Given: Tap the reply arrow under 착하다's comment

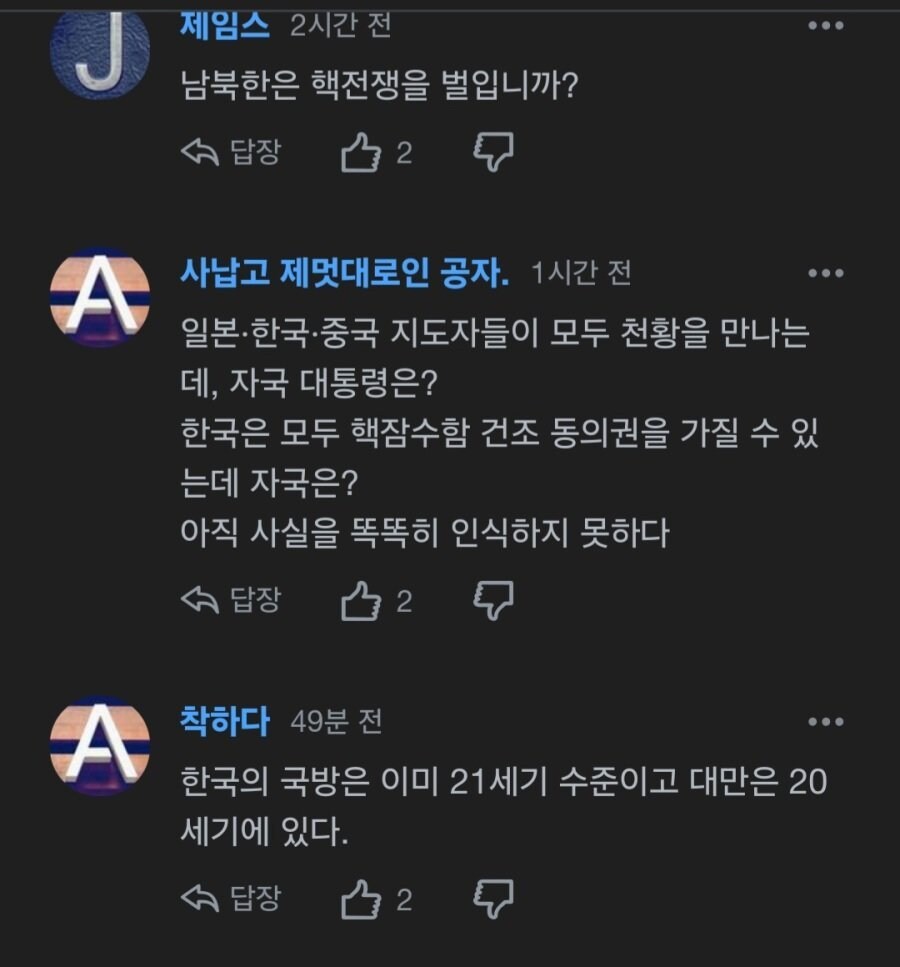Looking at the screenshot, I should [x=208, y=896].
